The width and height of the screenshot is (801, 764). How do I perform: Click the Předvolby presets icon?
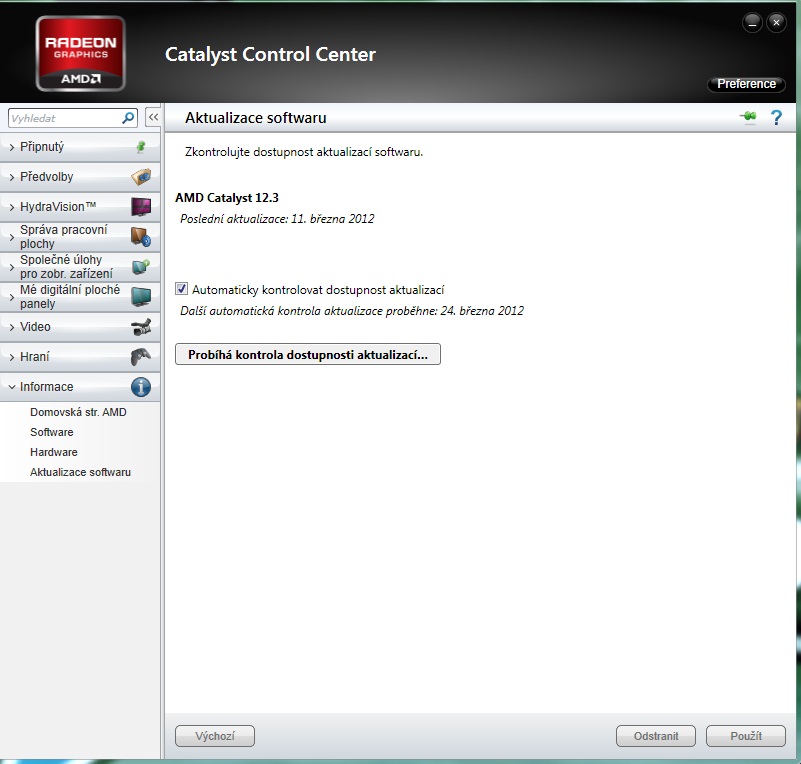[x=141, y=177]
